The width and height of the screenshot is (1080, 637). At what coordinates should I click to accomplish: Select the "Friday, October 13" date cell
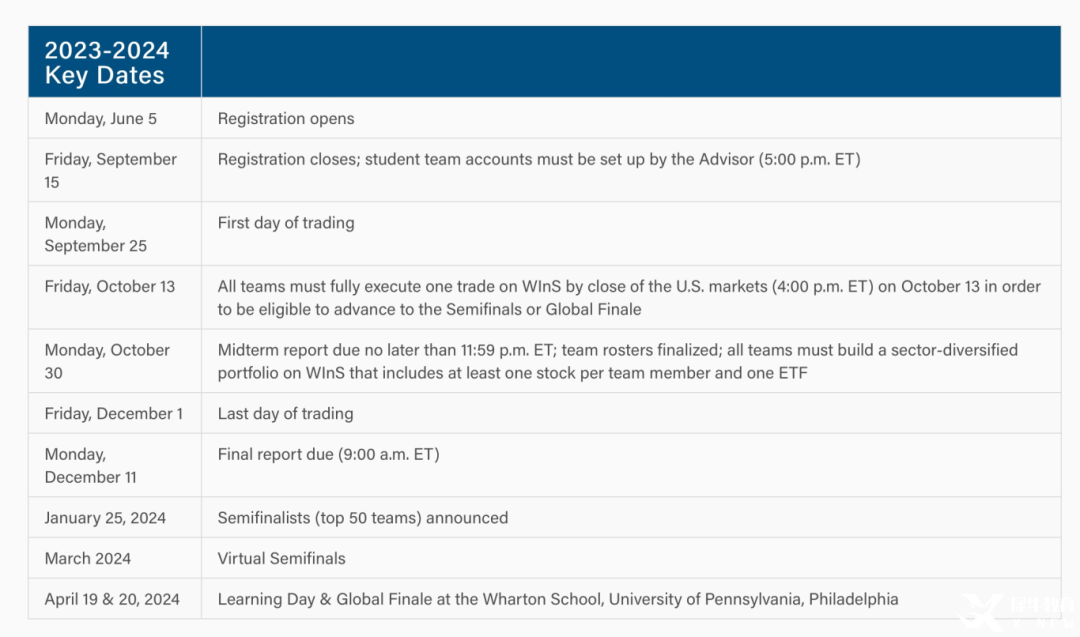[x=110, y=287]
